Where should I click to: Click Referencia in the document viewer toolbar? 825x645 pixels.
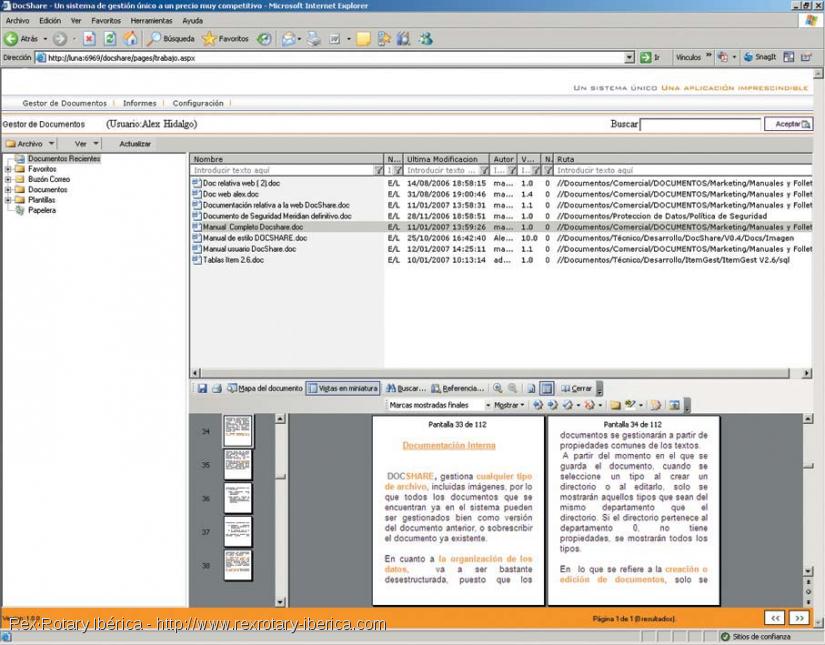[x=457, y=389]
